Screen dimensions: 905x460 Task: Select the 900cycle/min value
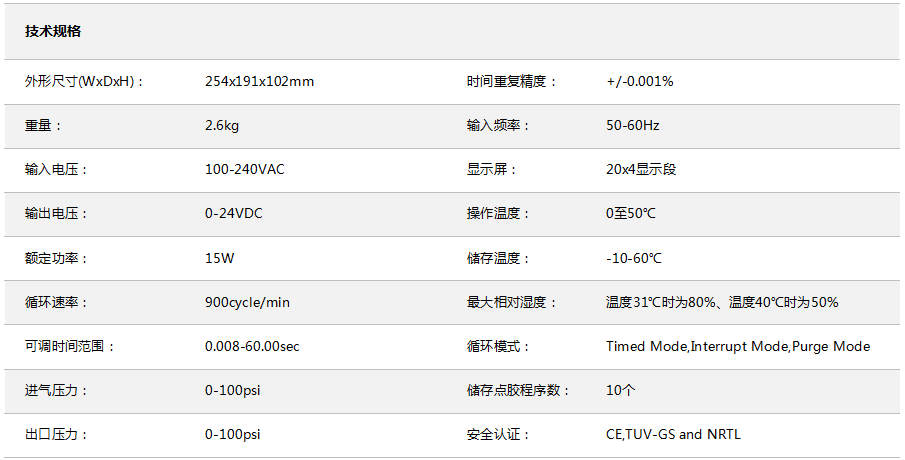tap(247, 302)
